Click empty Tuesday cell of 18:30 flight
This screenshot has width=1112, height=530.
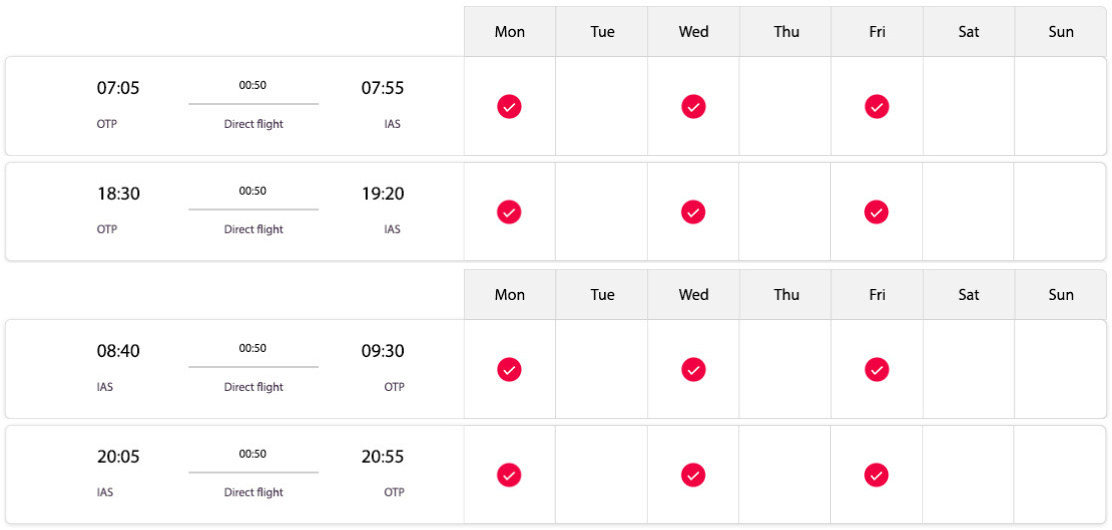pyautogui.click(x=601, y=212)
